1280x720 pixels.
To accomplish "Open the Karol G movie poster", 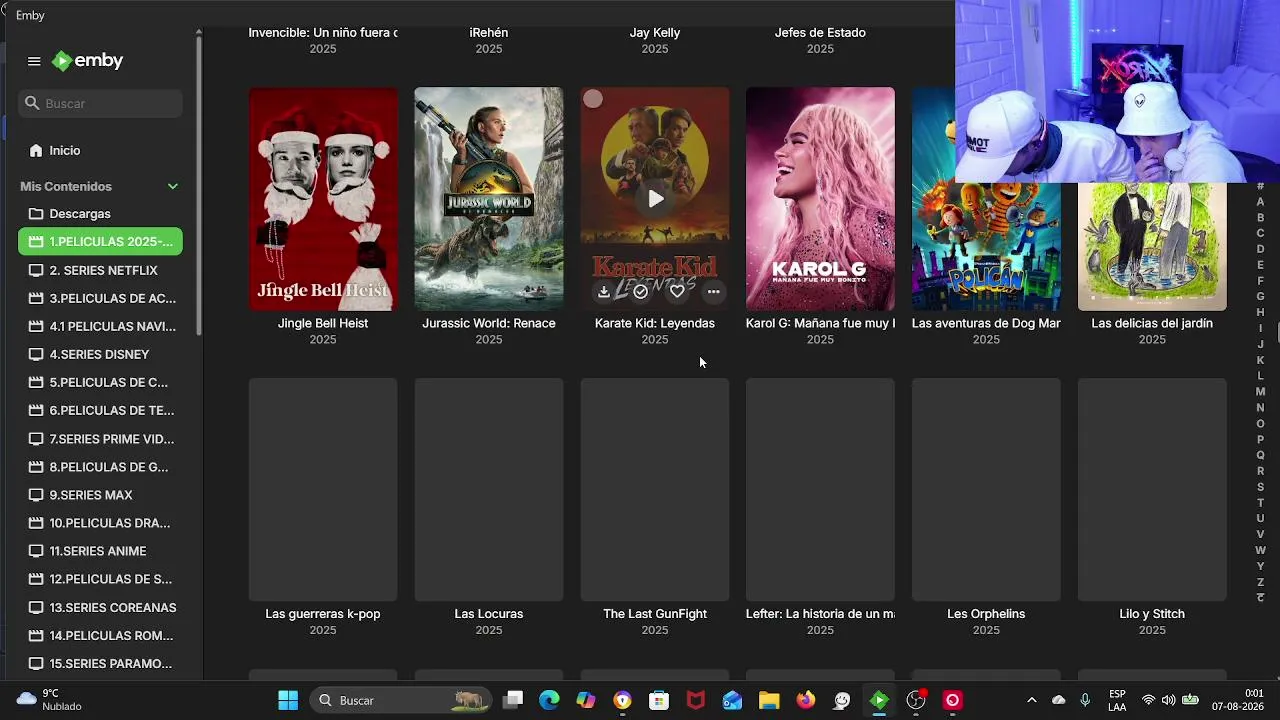I will [820, 199].
